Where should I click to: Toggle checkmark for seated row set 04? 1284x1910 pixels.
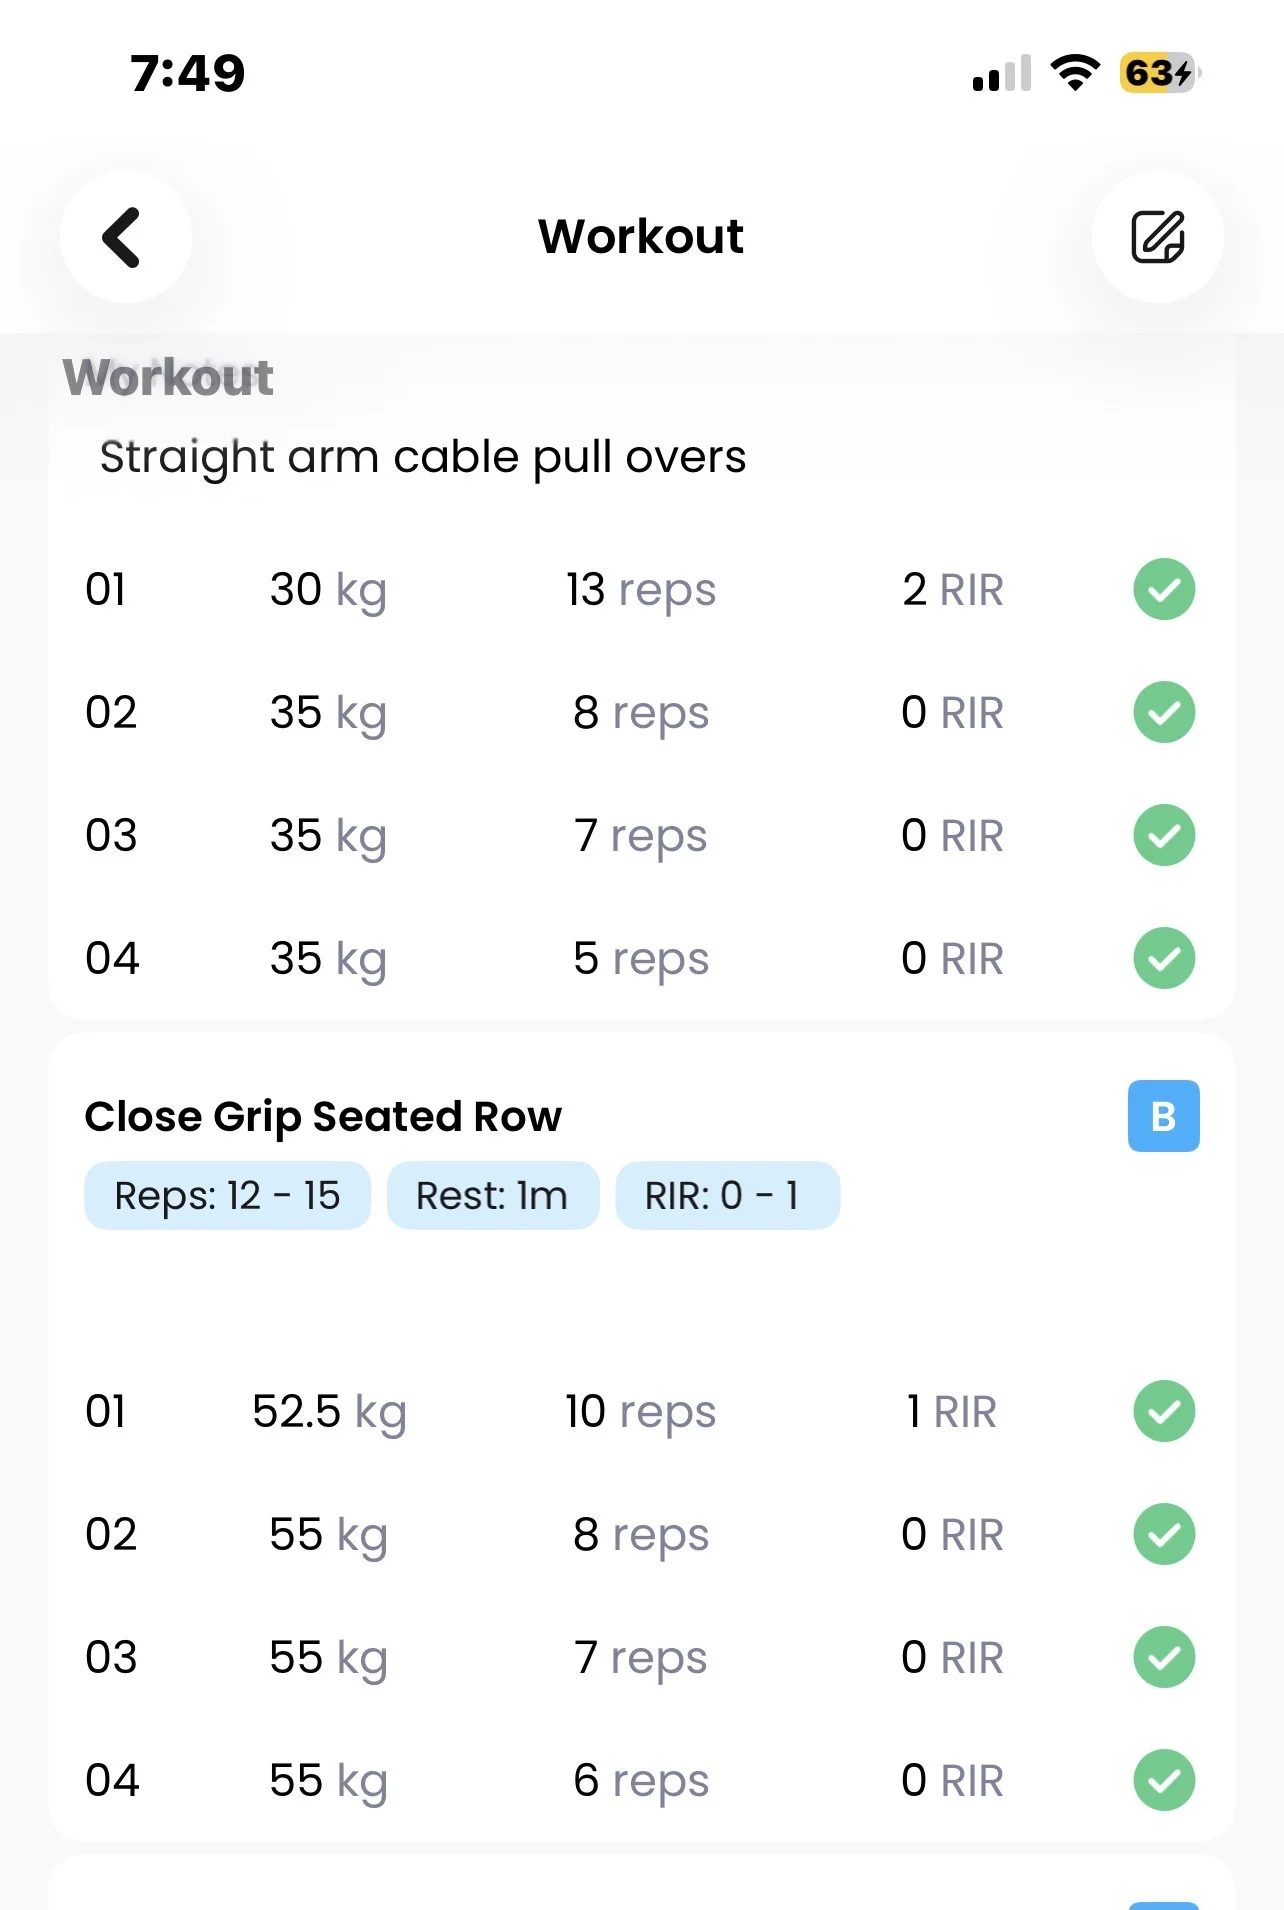1164,1780
